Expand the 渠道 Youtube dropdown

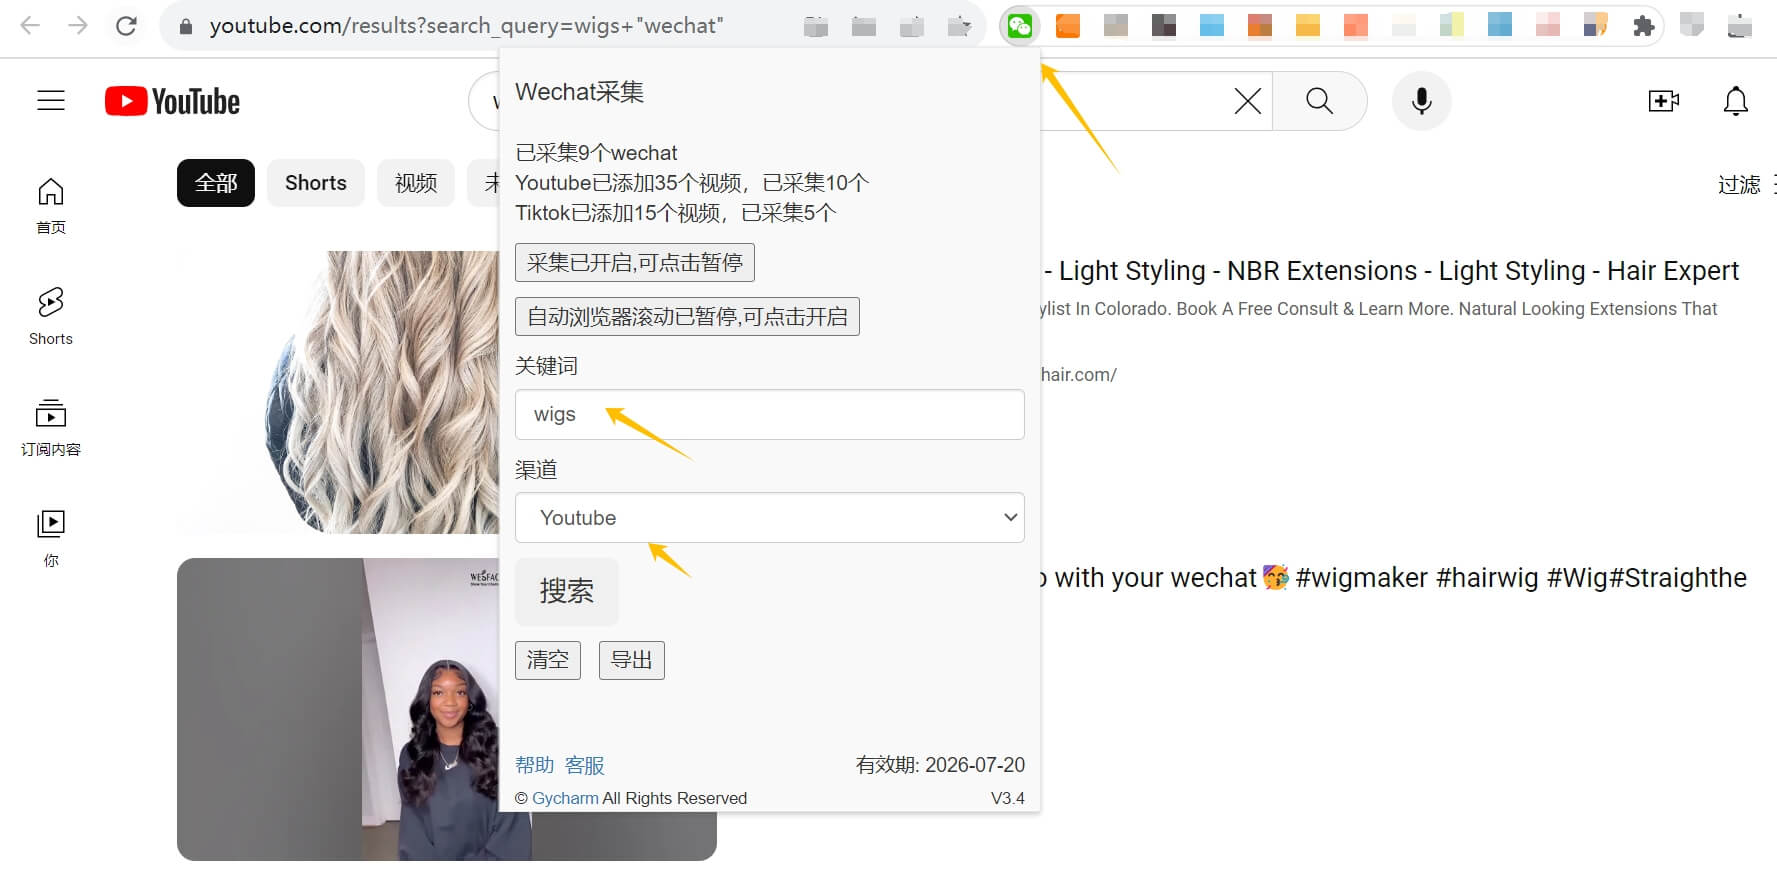click(770, 518)
